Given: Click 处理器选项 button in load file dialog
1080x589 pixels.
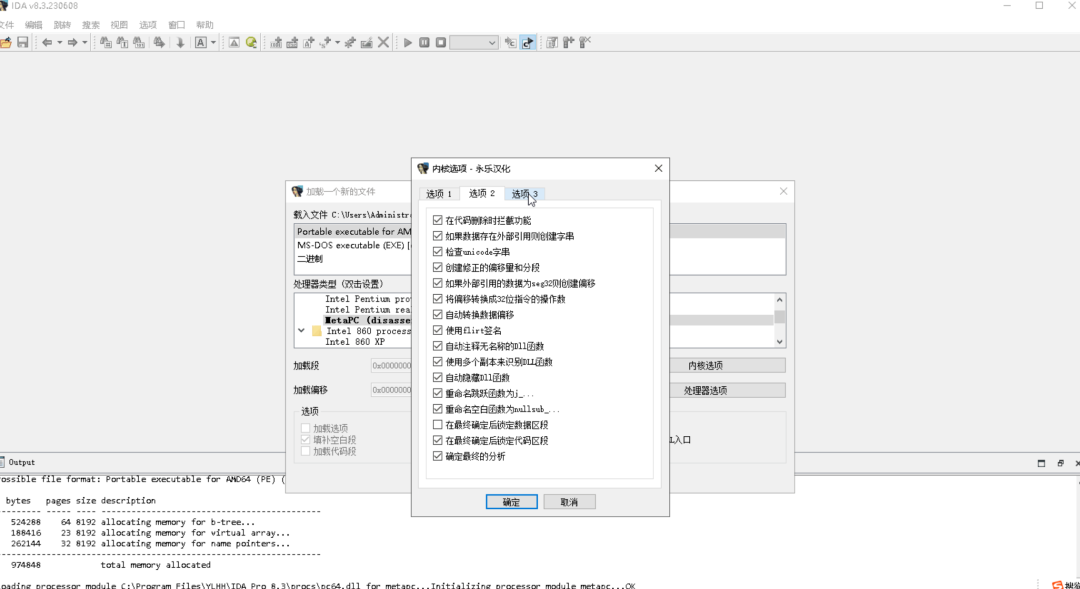Looking at the screenshot, I should click(705, 391).
